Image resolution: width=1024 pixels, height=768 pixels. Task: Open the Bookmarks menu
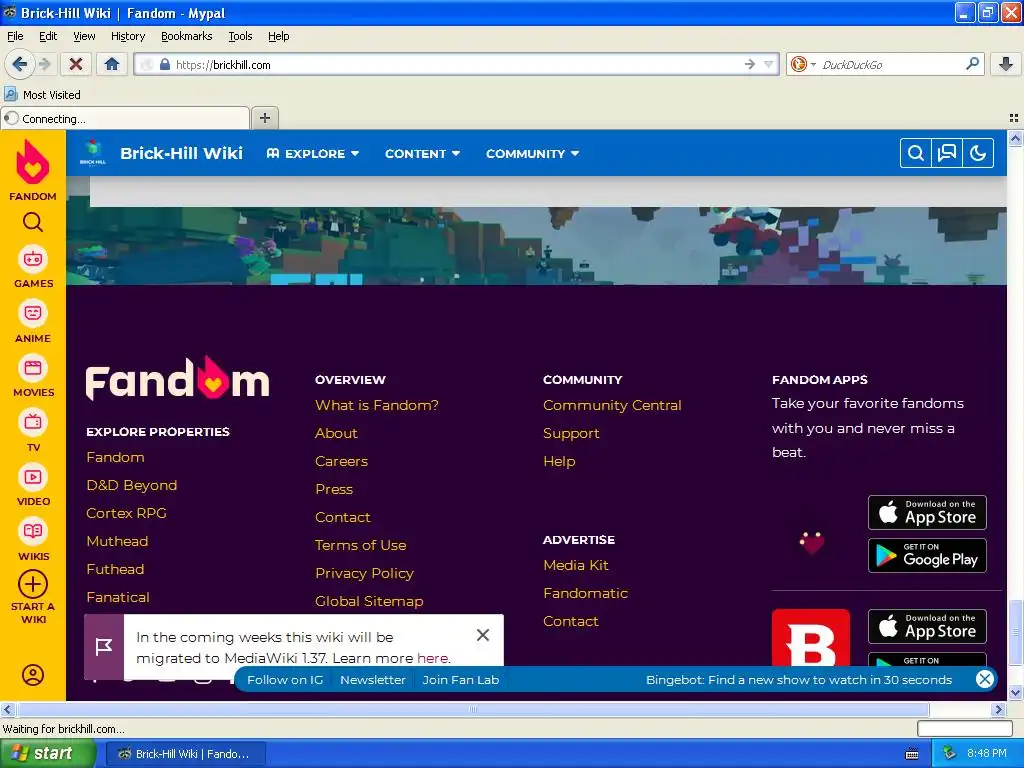click(187, 36)
